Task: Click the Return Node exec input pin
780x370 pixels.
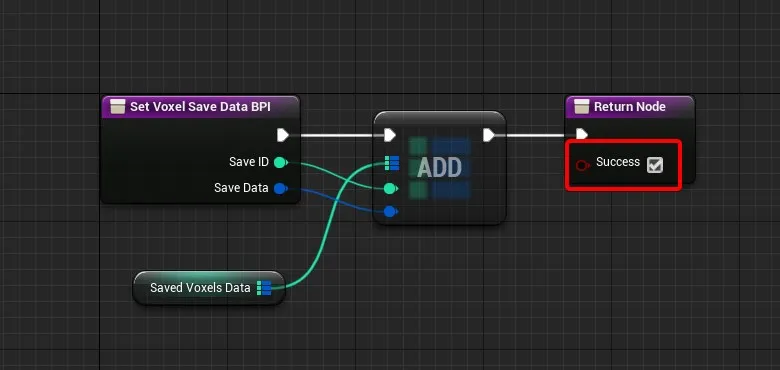Action: click(582, 134)
